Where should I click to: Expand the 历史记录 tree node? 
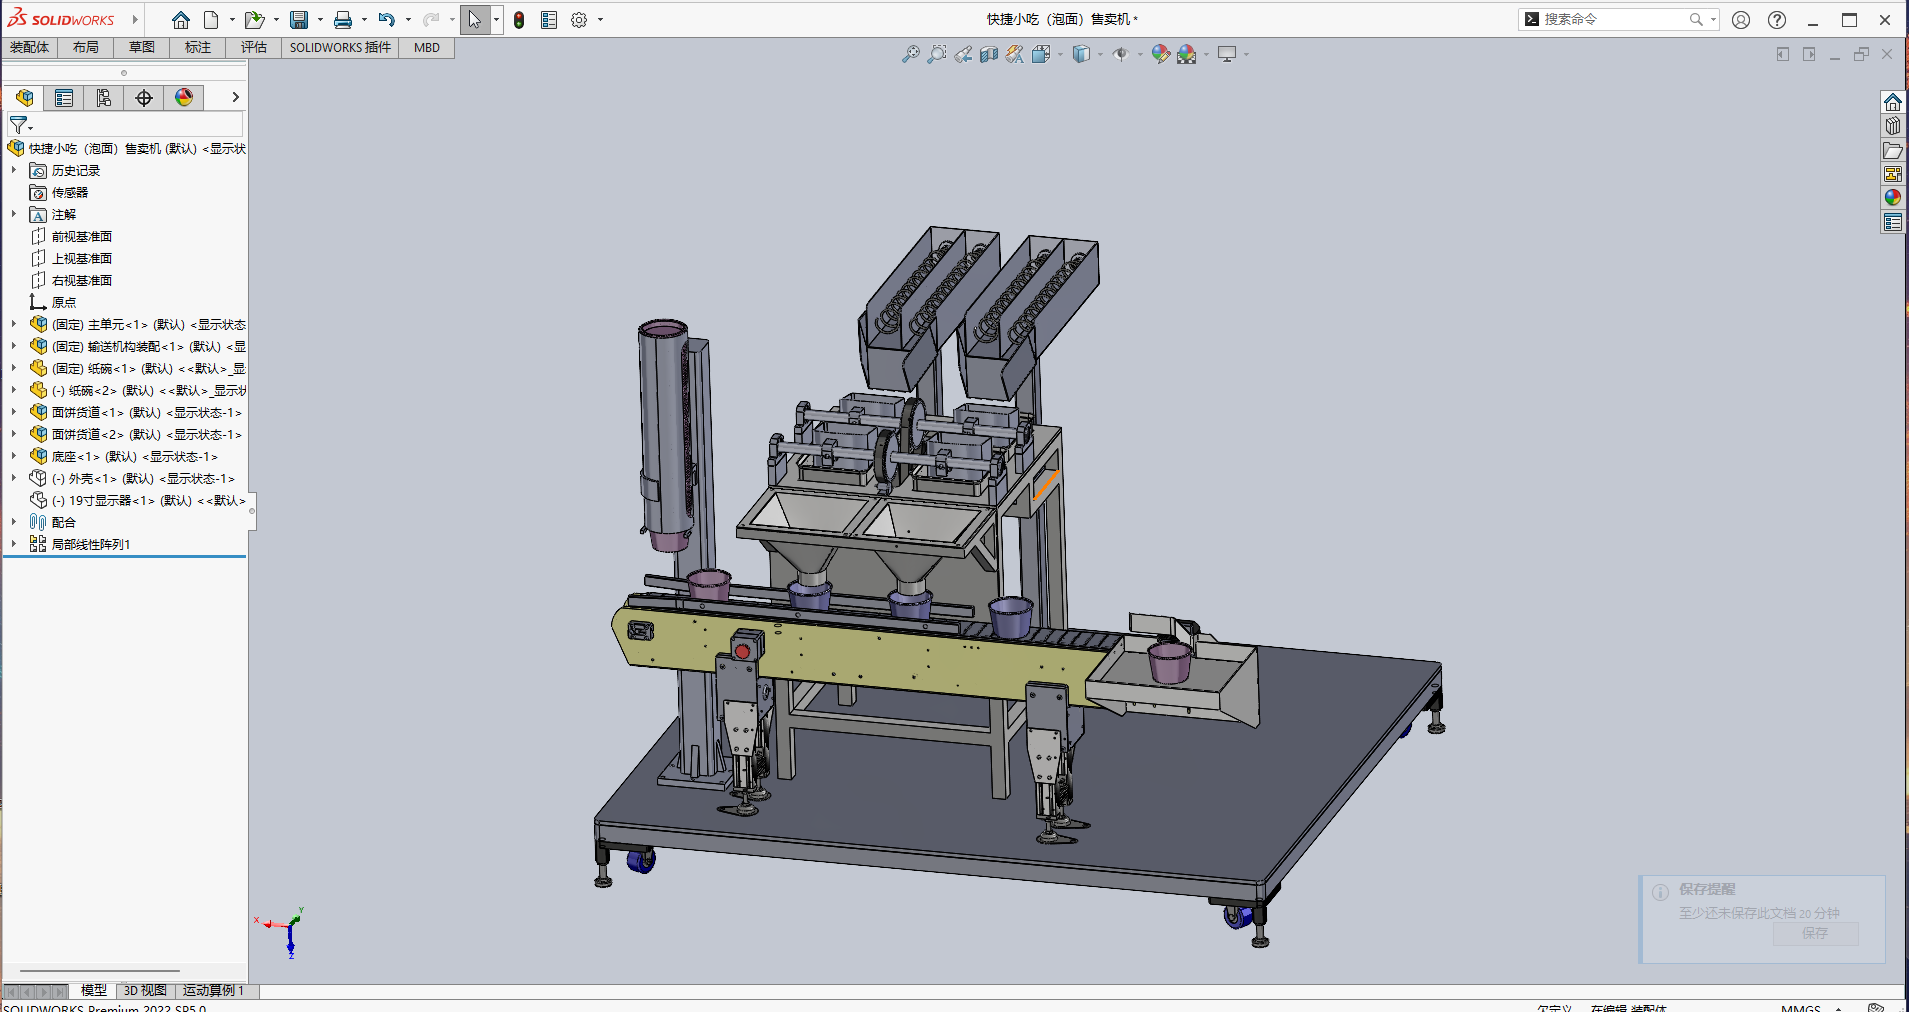pyautogui.click(x=14, y=170)
